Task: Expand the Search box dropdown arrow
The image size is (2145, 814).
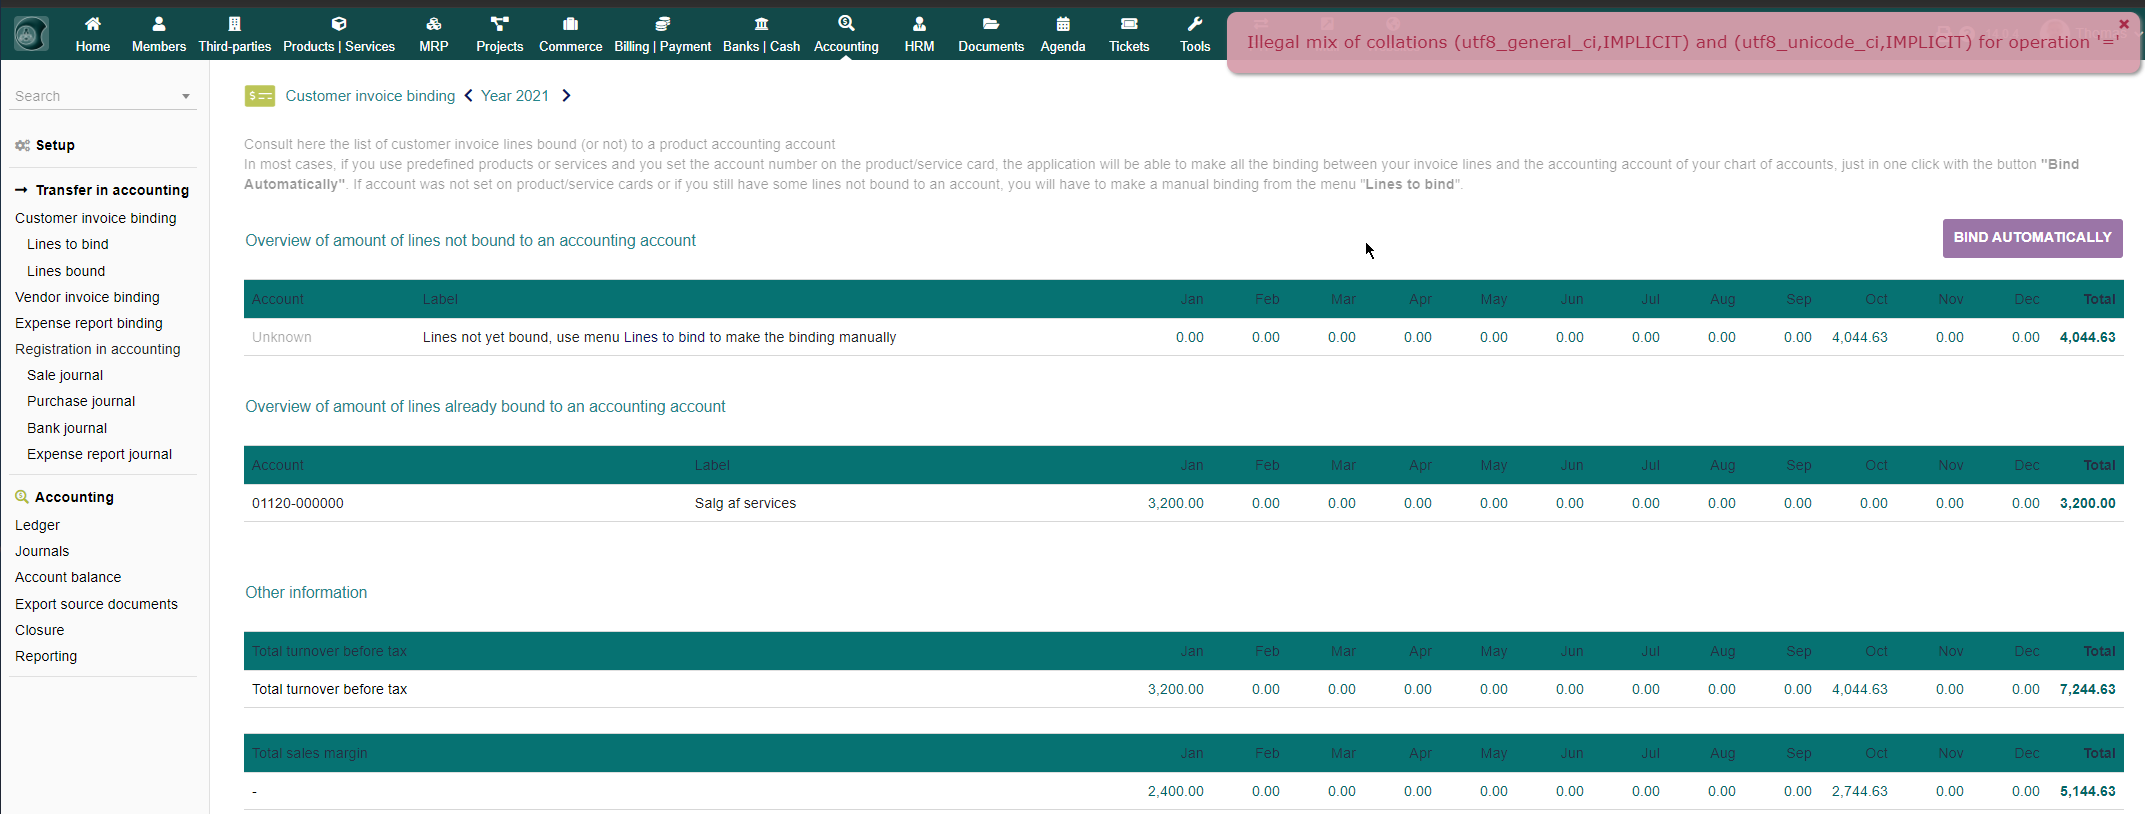Action: [x=186, y=97]
